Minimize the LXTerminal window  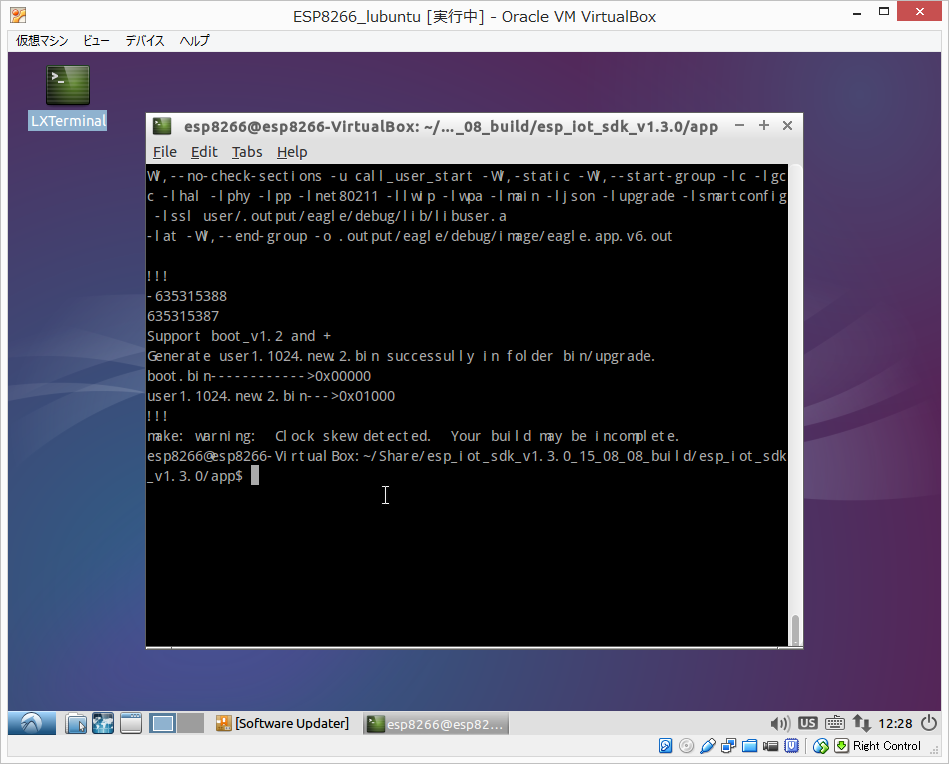(x=740, y=125)
